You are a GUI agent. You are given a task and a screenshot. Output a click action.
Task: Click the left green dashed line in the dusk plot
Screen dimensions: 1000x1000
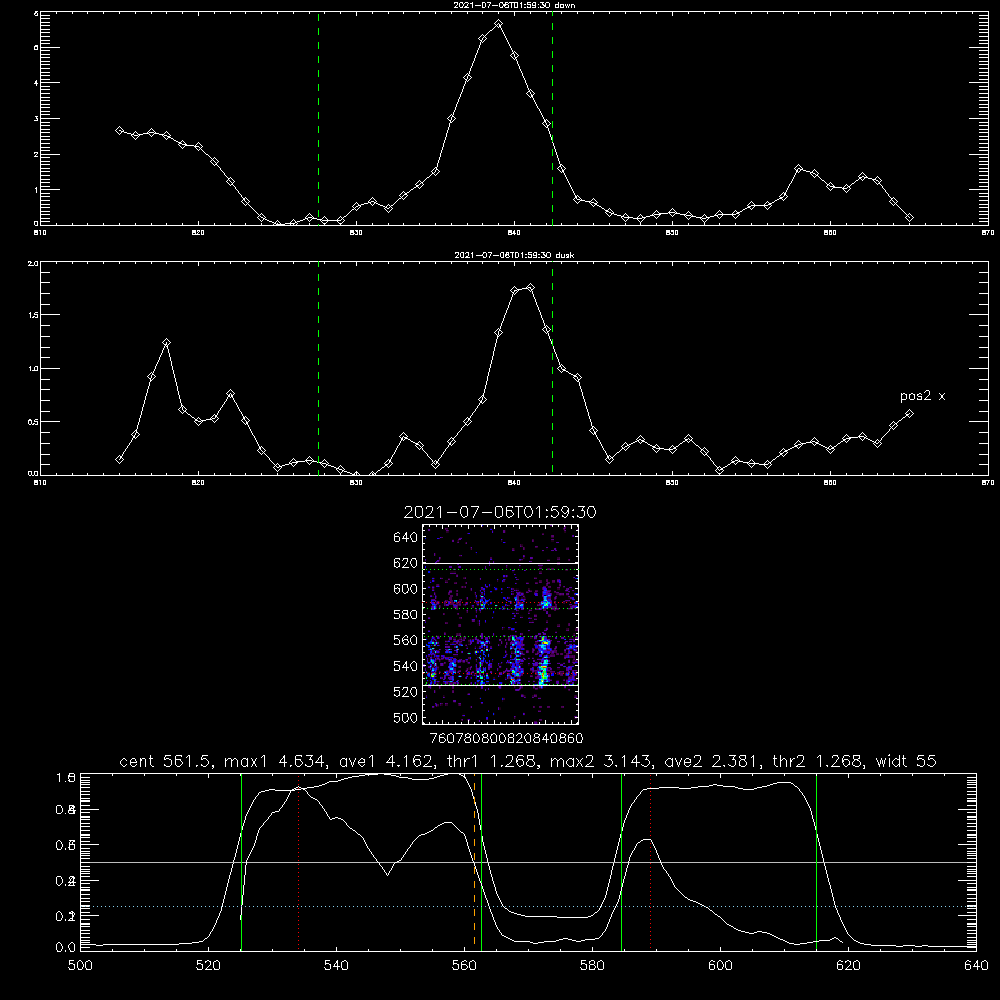point(319,368)
